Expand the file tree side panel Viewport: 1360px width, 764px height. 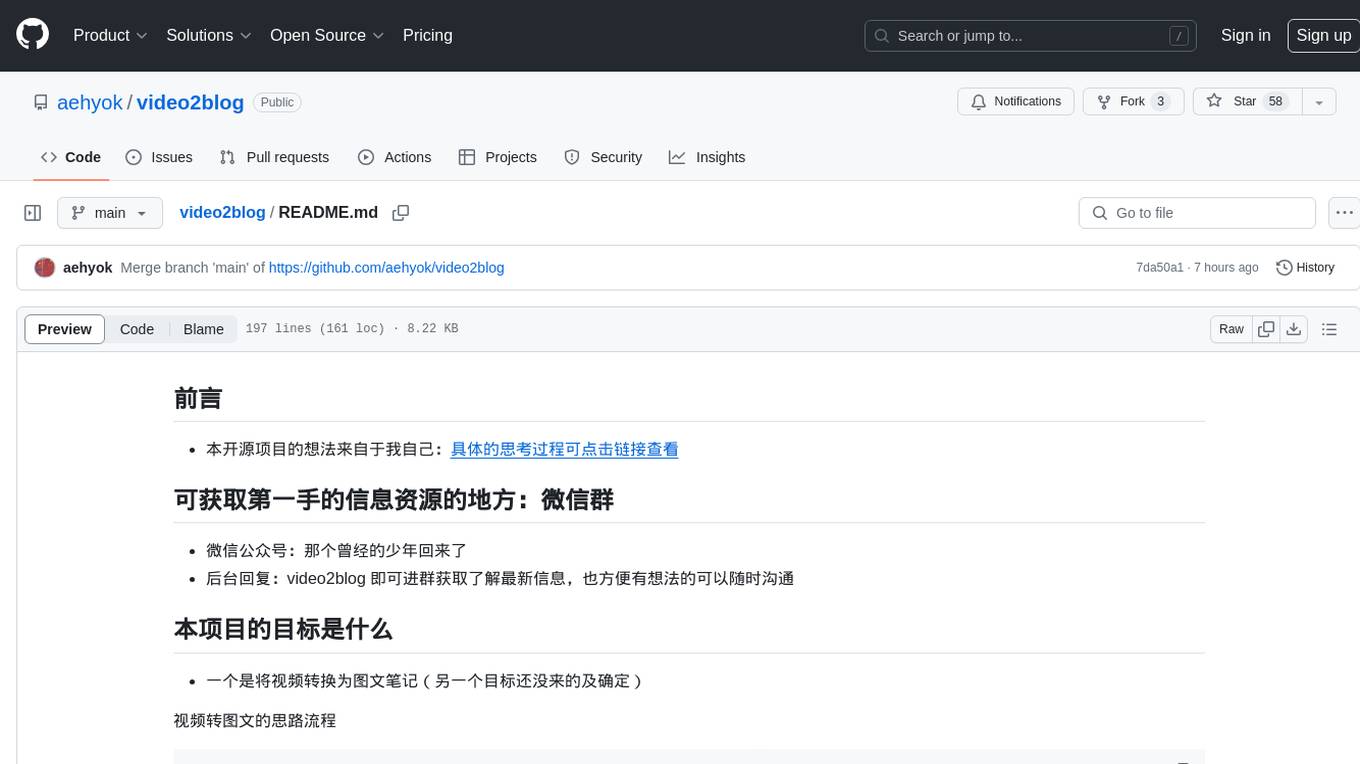33,213
